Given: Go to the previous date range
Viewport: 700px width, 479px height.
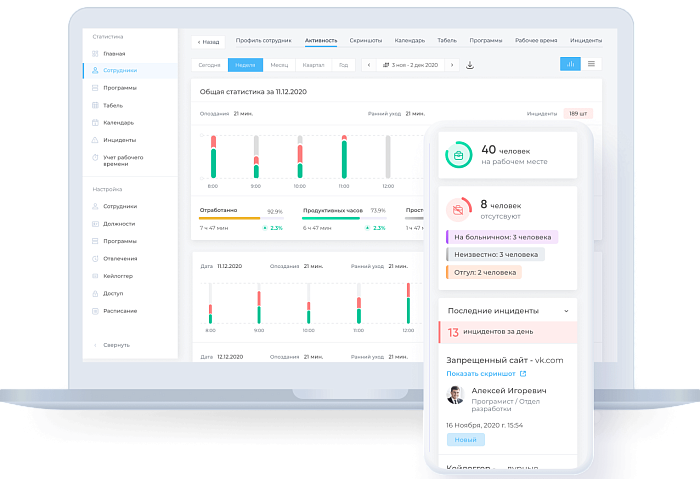Looking at the screenshot, I should (x=368, y=65).
